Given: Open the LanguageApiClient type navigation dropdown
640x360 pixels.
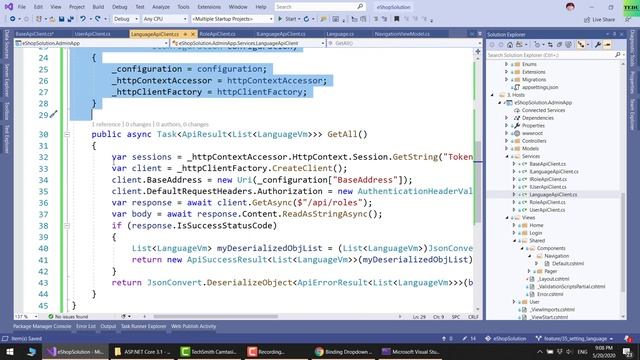Looking at the screenshot, I should 248,43.
